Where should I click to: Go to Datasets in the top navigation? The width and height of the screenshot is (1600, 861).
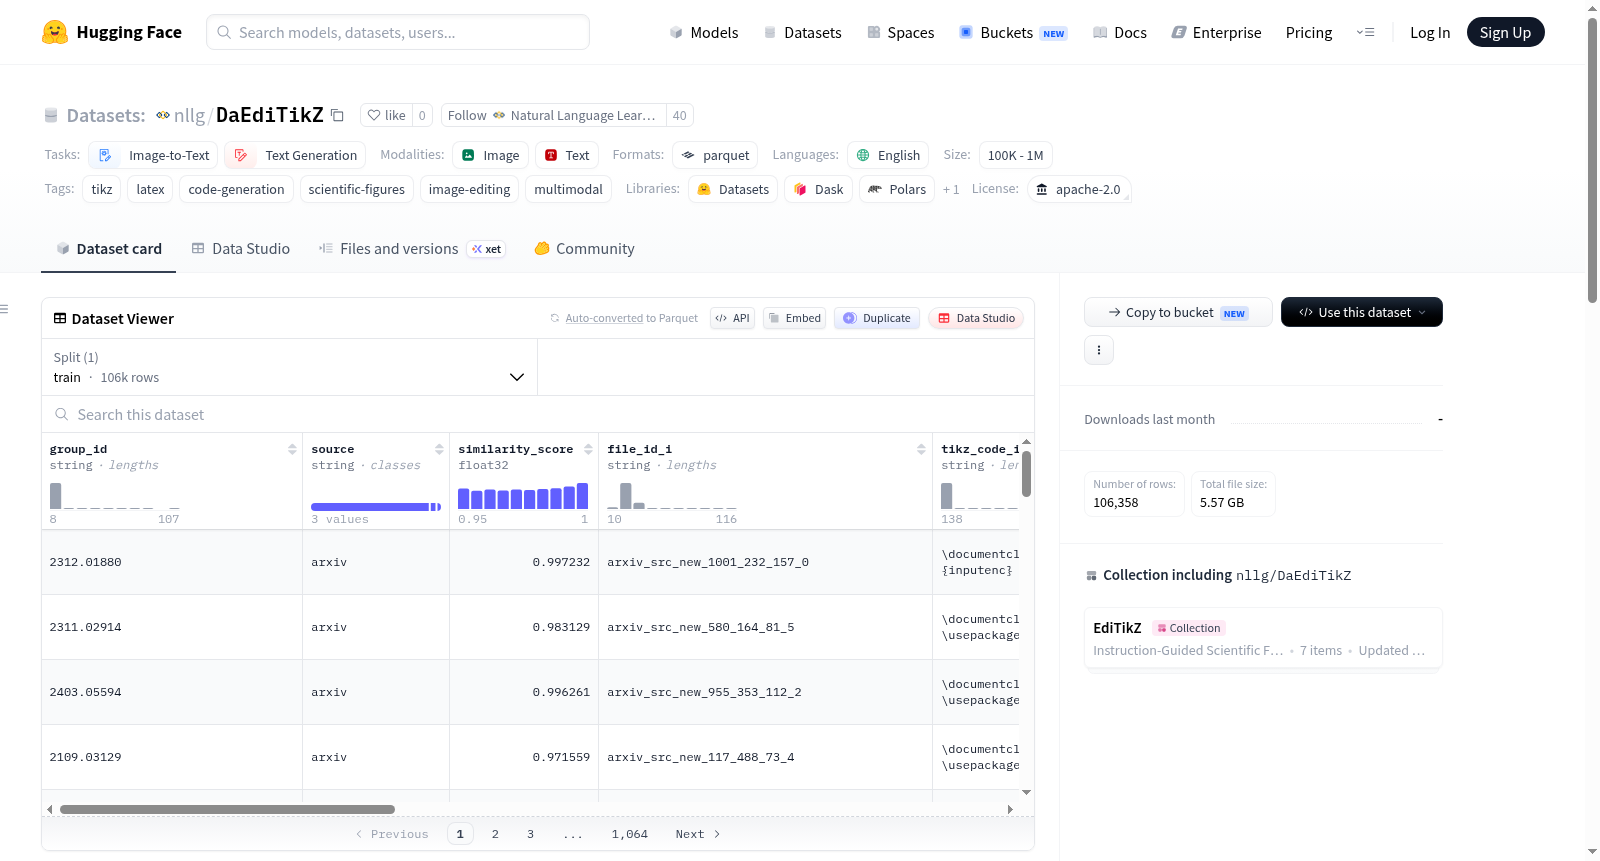click(802, 32)
